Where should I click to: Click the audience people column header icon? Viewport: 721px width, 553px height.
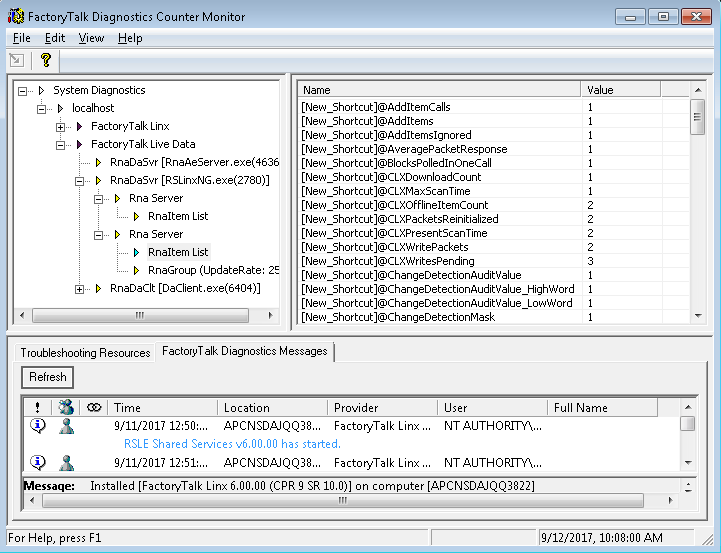point(65,407)
